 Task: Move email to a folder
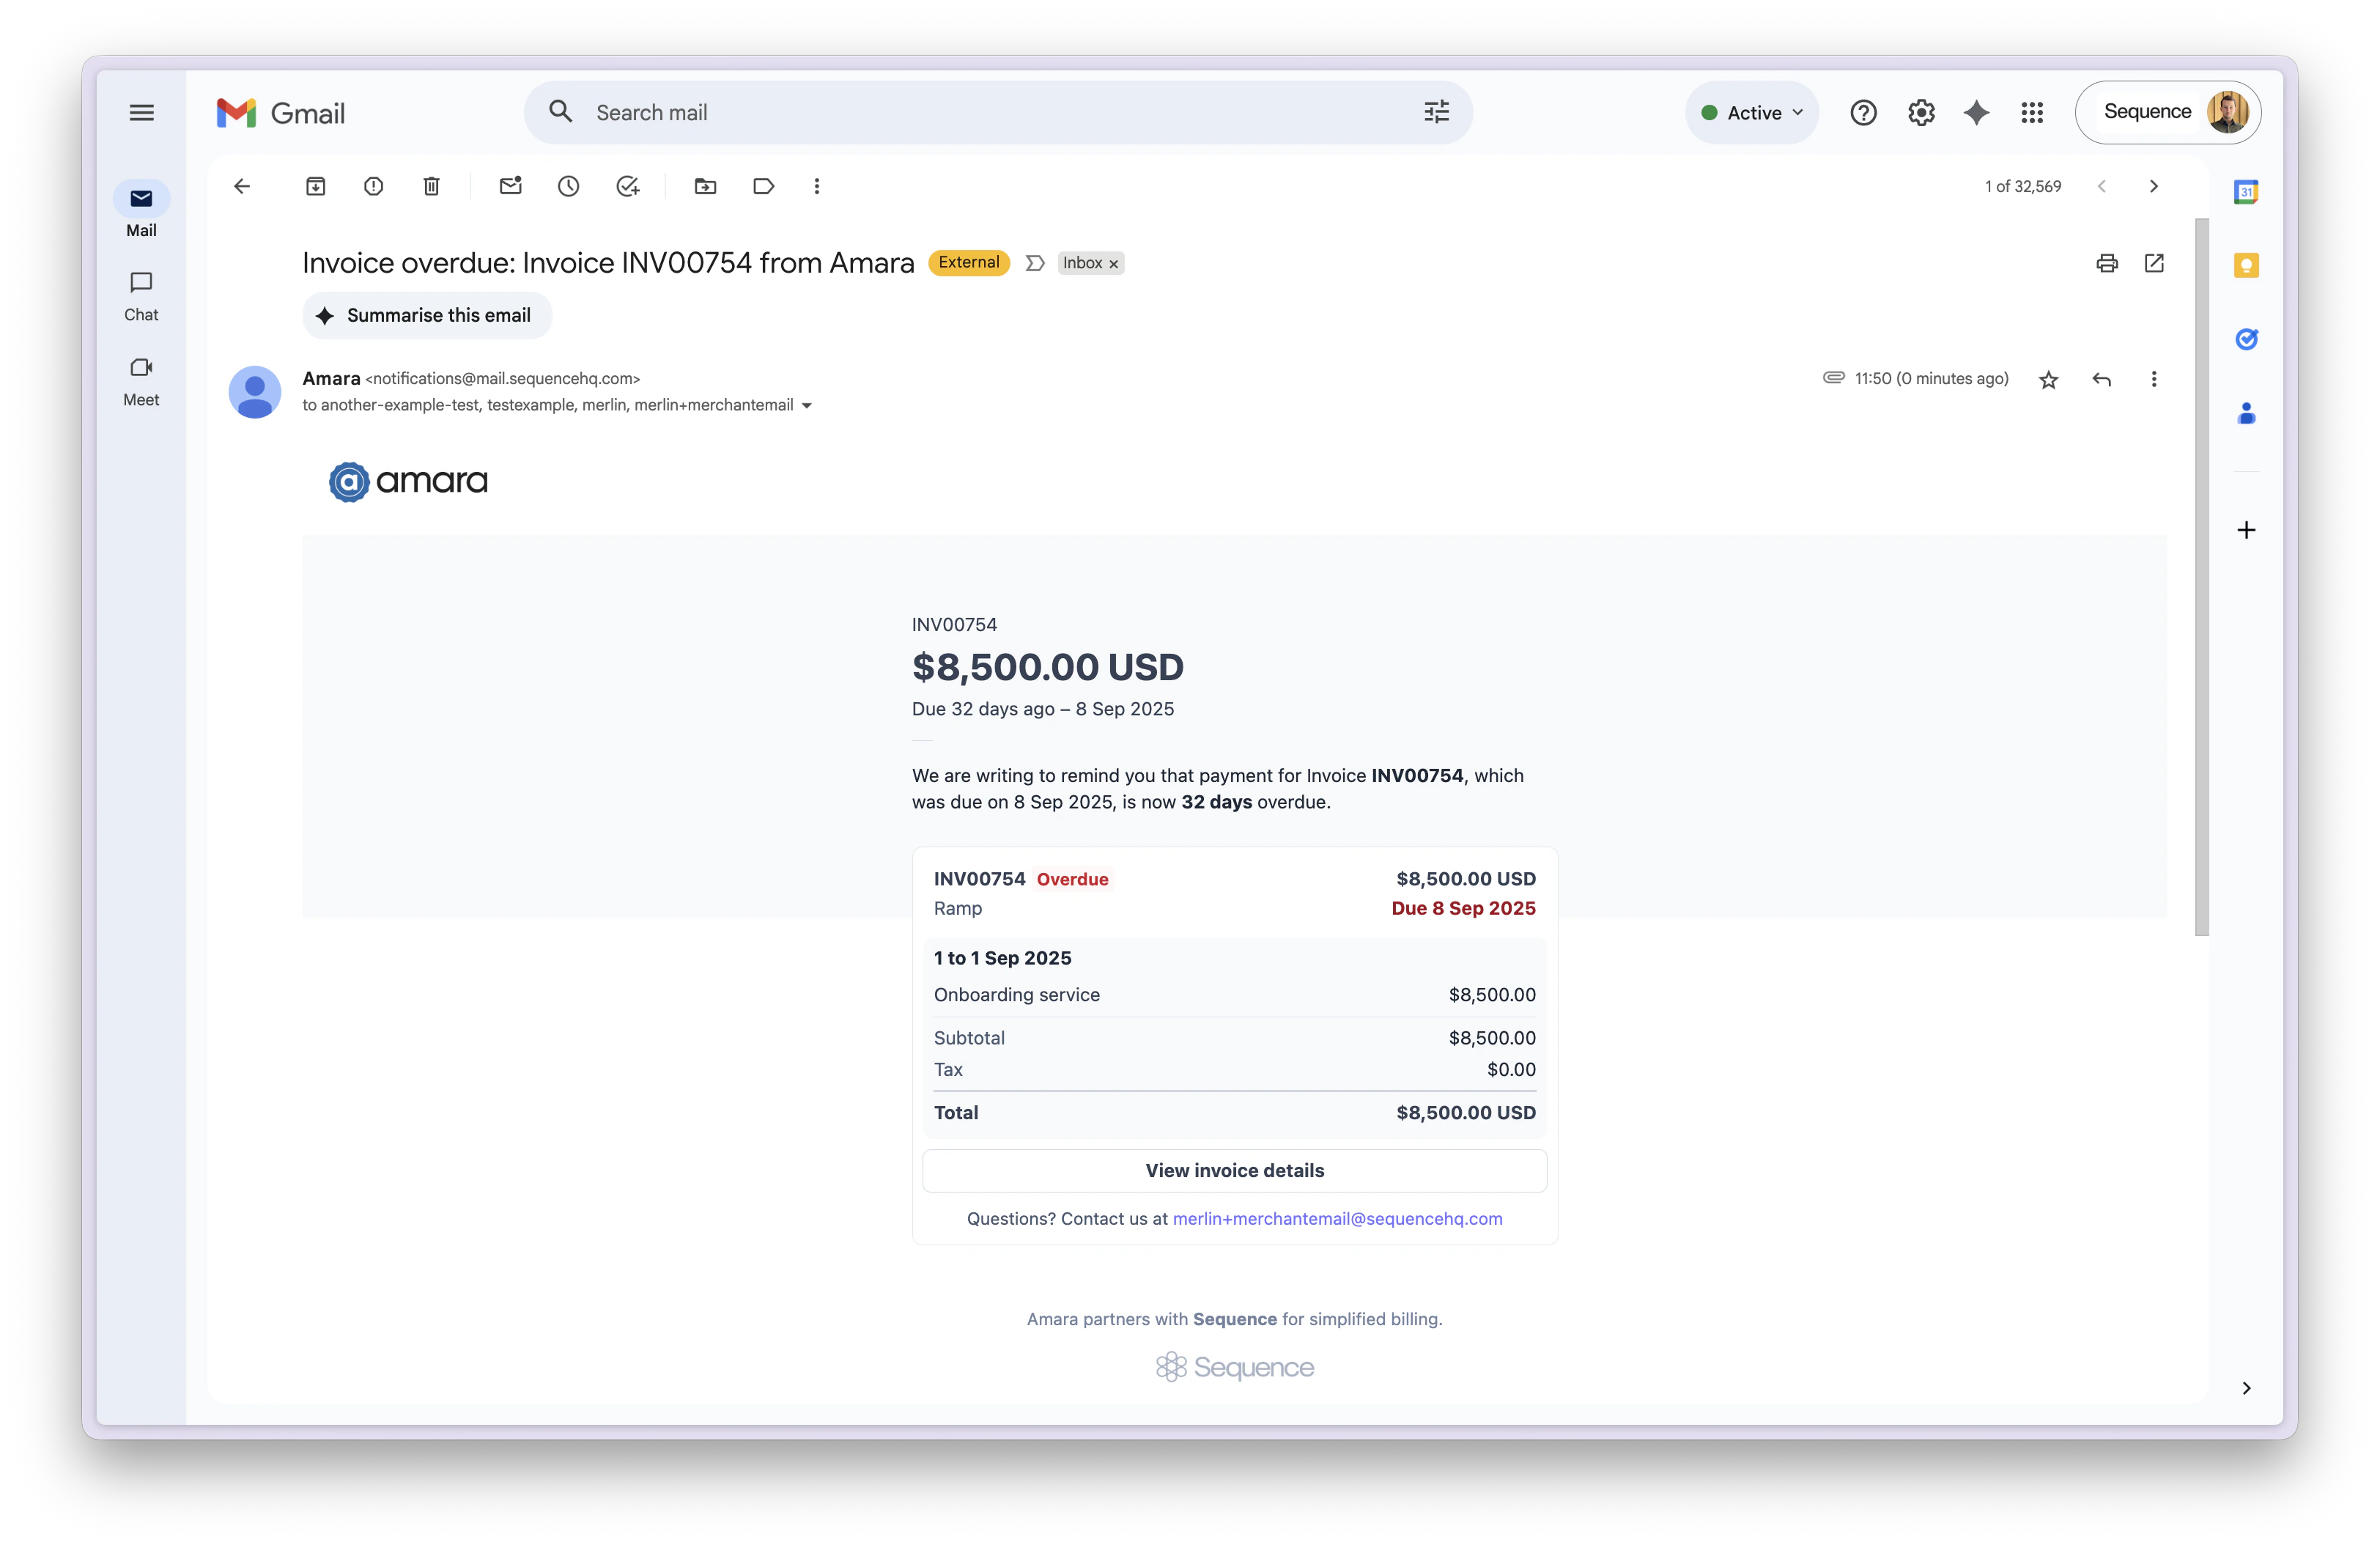coord(706,186)
